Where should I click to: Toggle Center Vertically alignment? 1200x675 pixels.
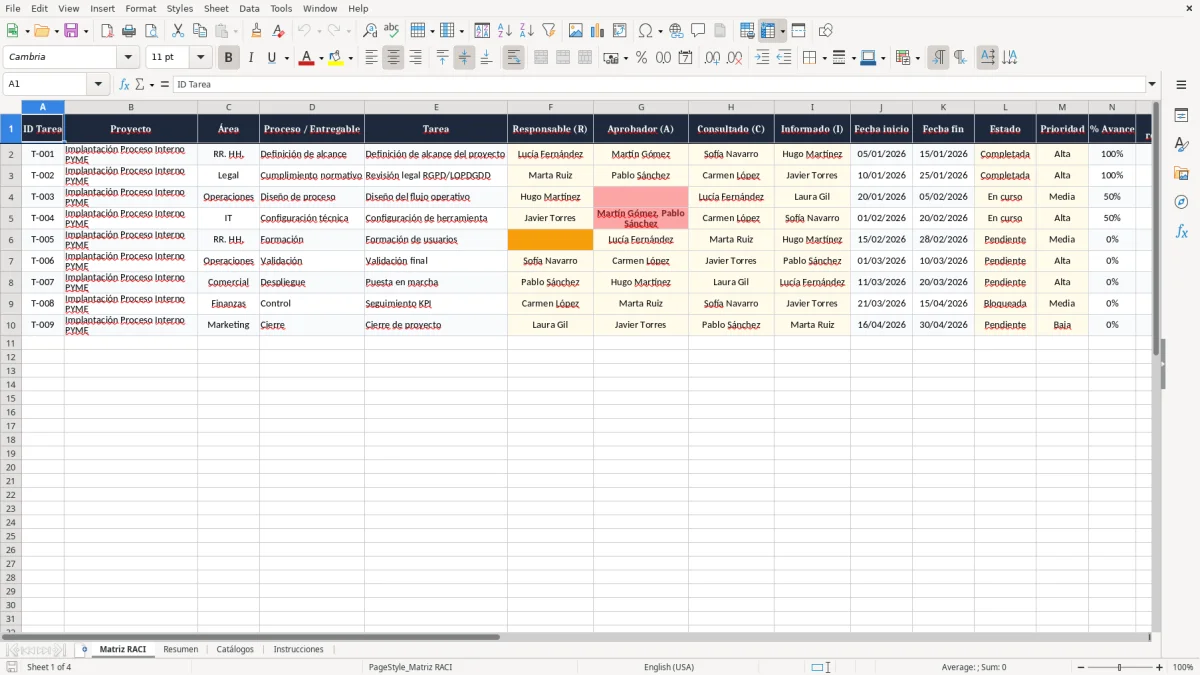coord(464,58)
